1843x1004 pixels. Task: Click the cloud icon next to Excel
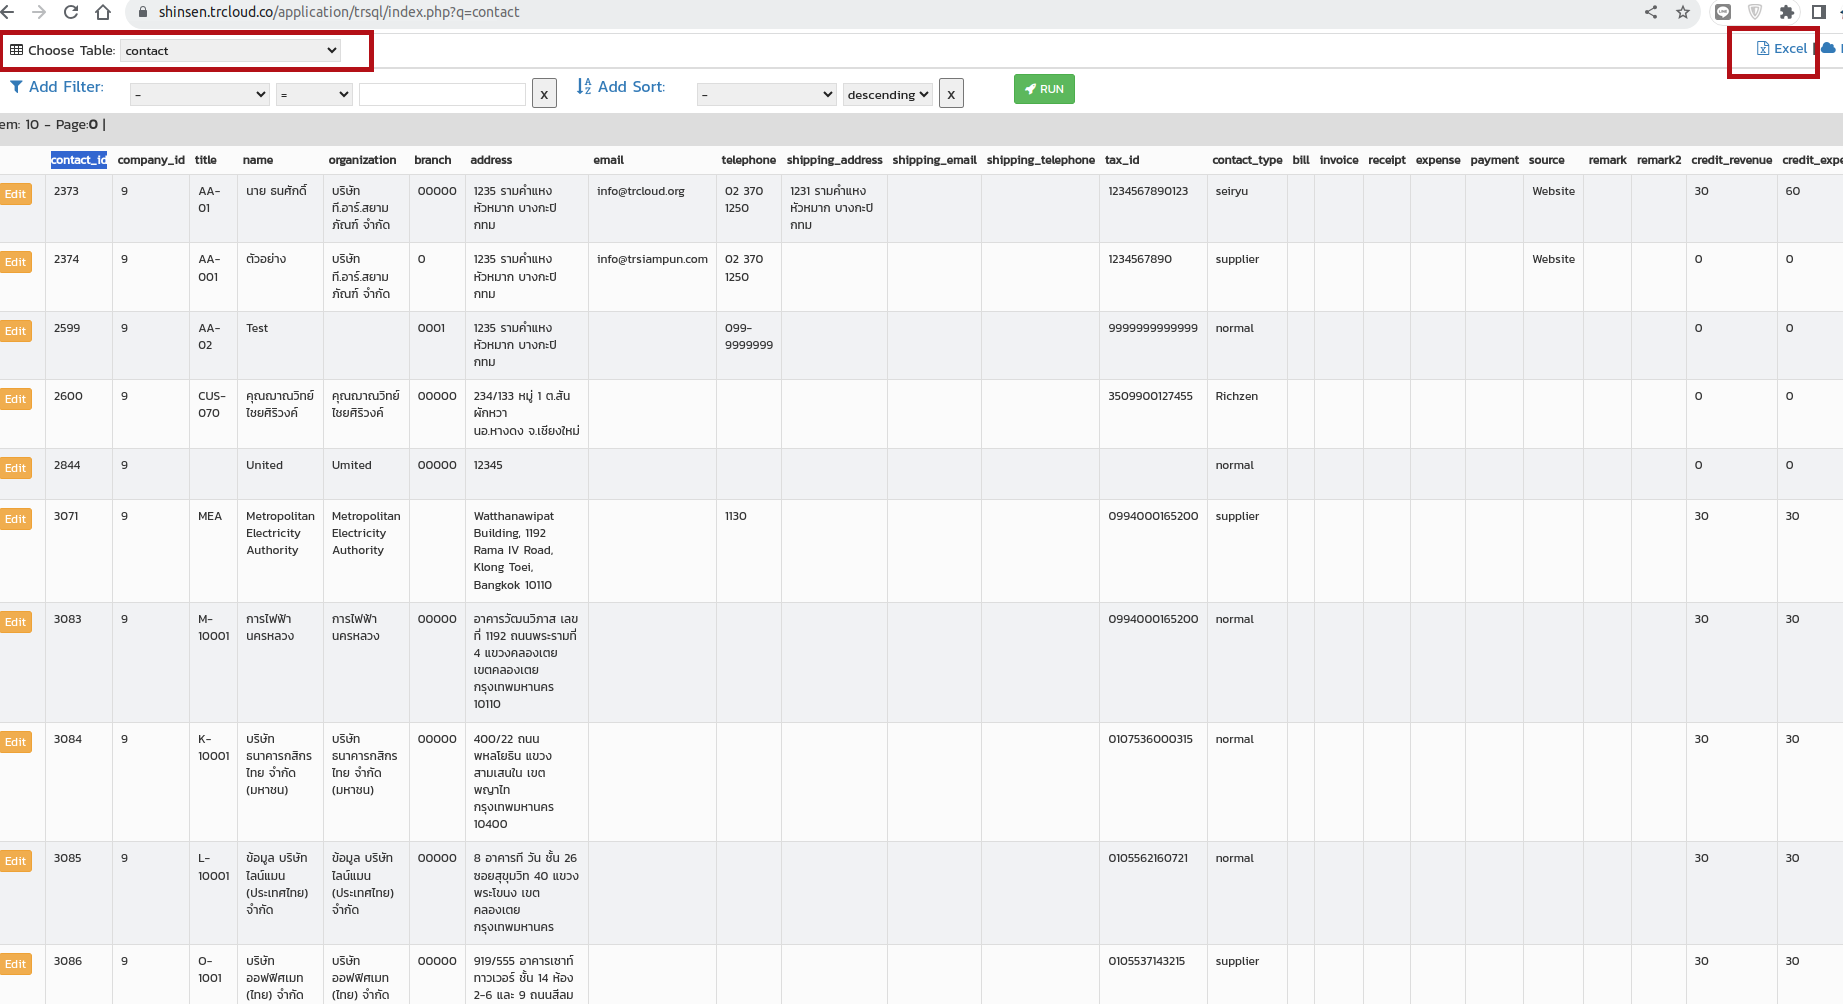pos(1828,48)
